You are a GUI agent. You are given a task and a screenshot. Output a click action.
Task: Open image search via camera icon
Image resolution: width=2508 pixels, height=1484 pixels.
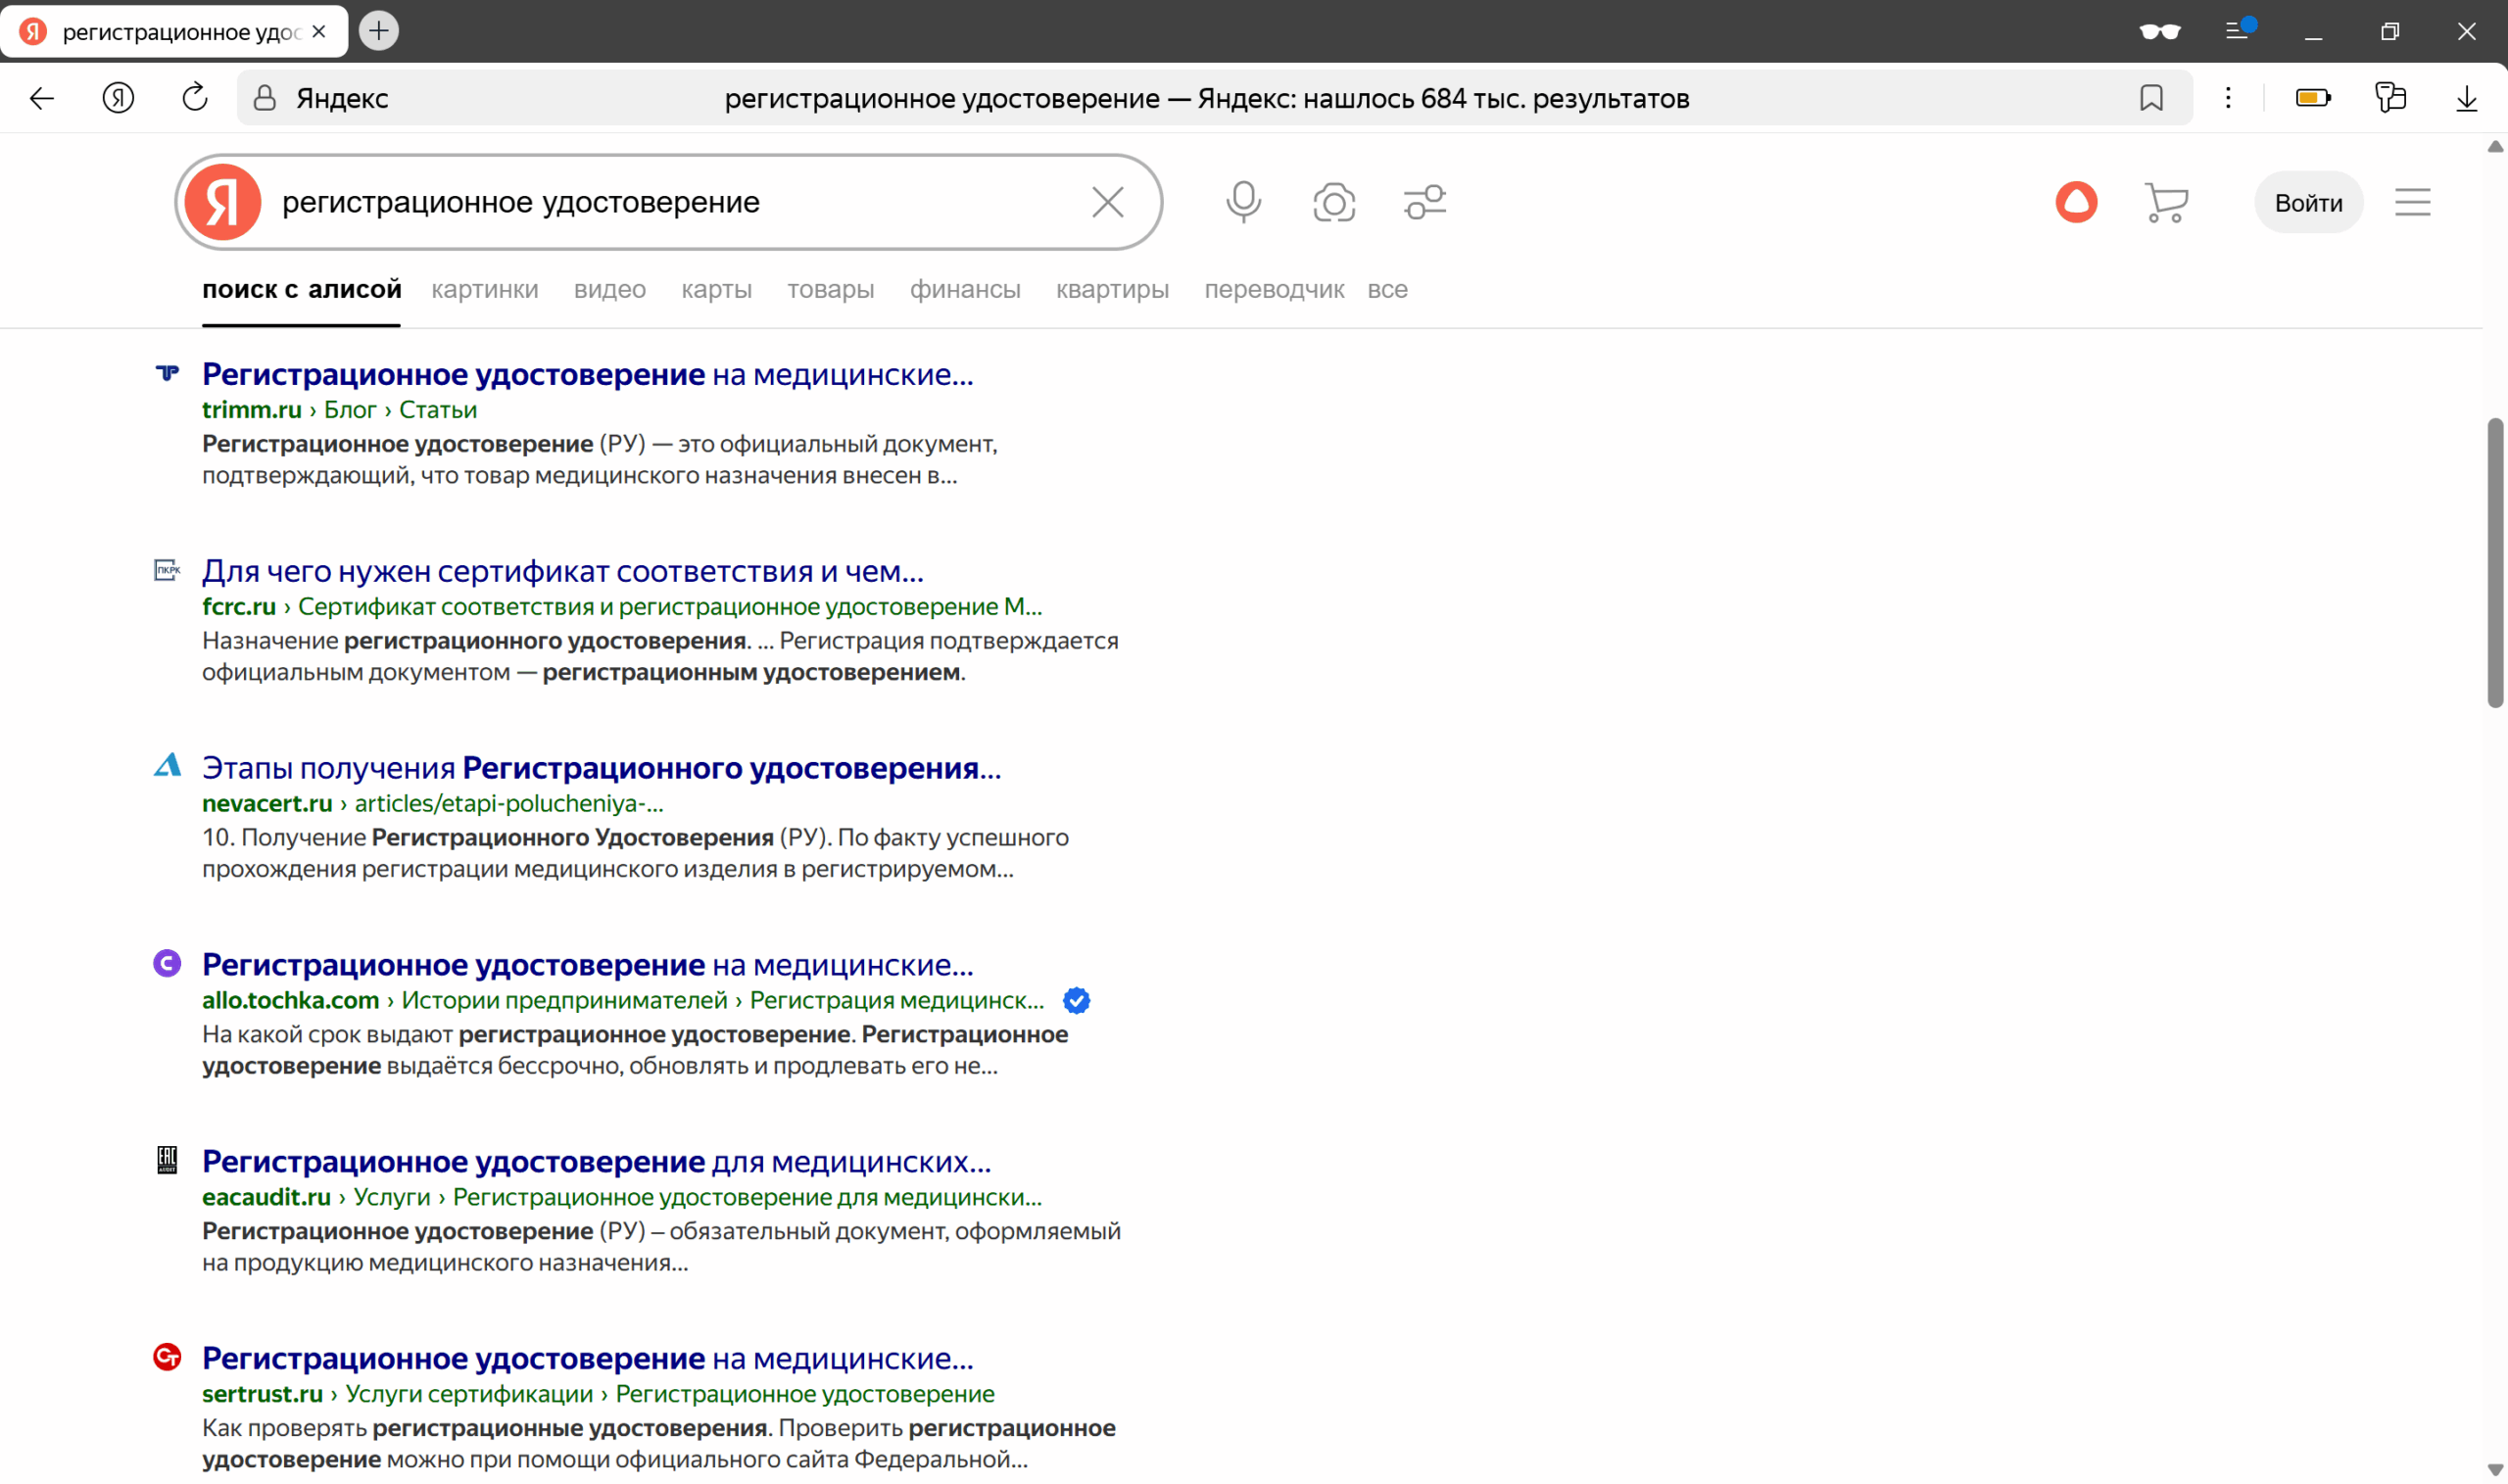tap(1334, 202)
